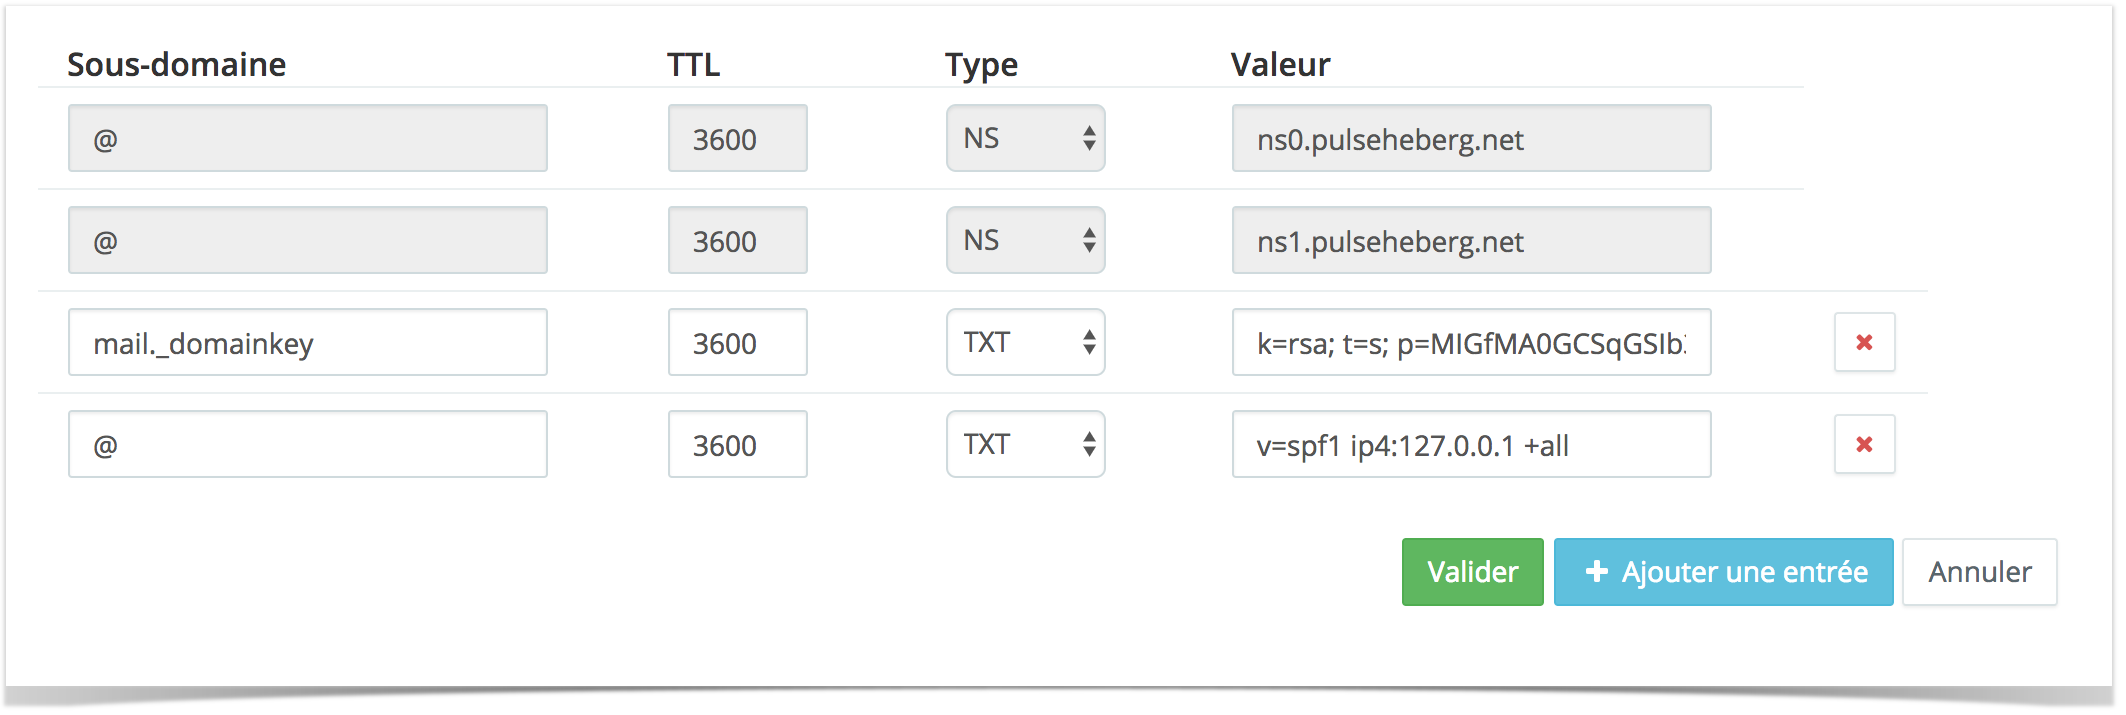Expand Type selector for the spf1 row

(x=1025, y=444)
